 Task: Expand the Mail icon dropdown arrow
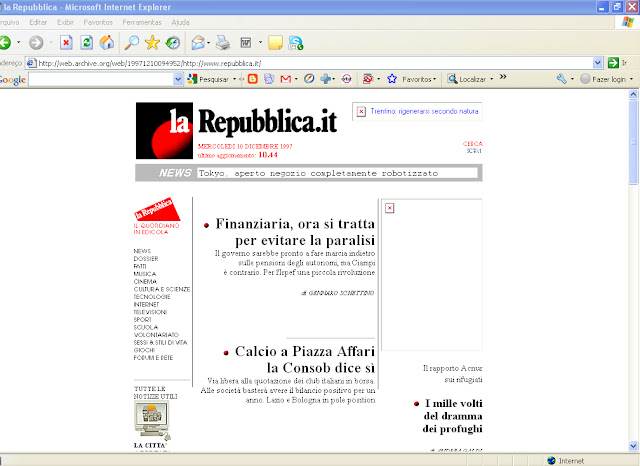[209, 42]
